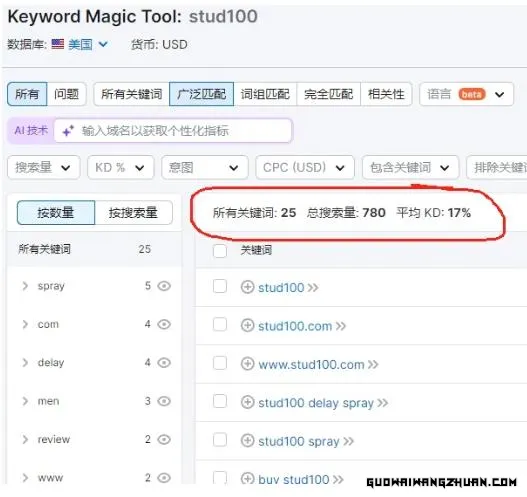This screenshot has width=527, height=497.
Task: Check the stud100 row checkbox
Action: [x=220, y=286]
